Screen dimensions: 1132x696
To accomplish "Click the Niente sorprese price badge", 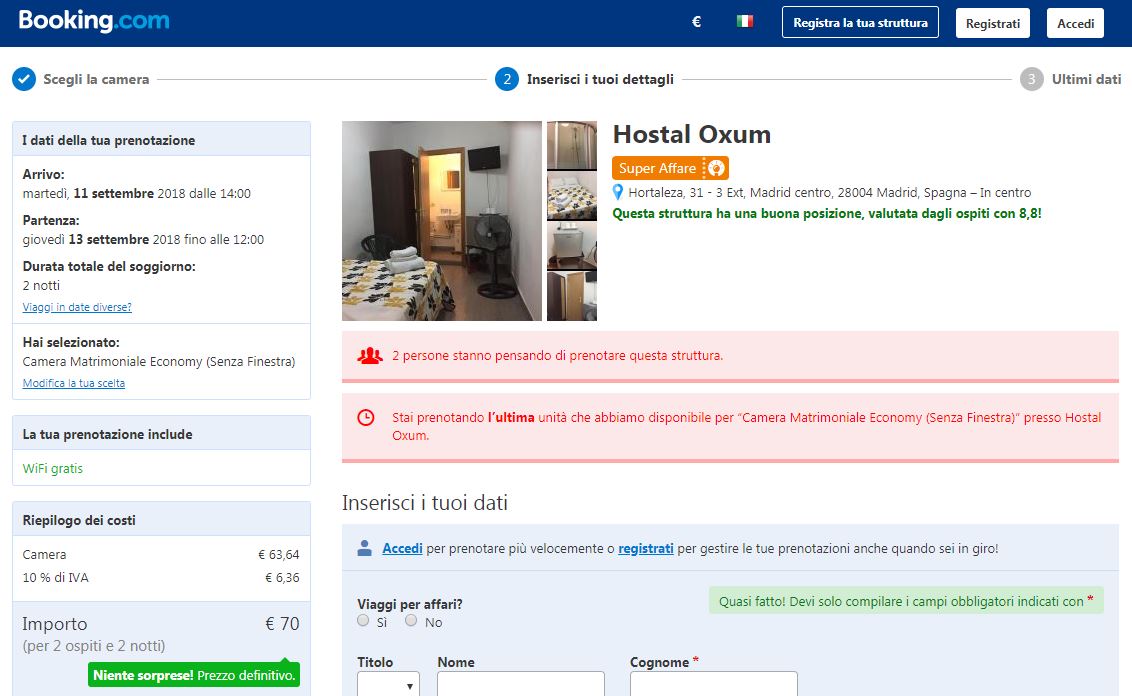I will pyautogui.click(x=194, y=675).
